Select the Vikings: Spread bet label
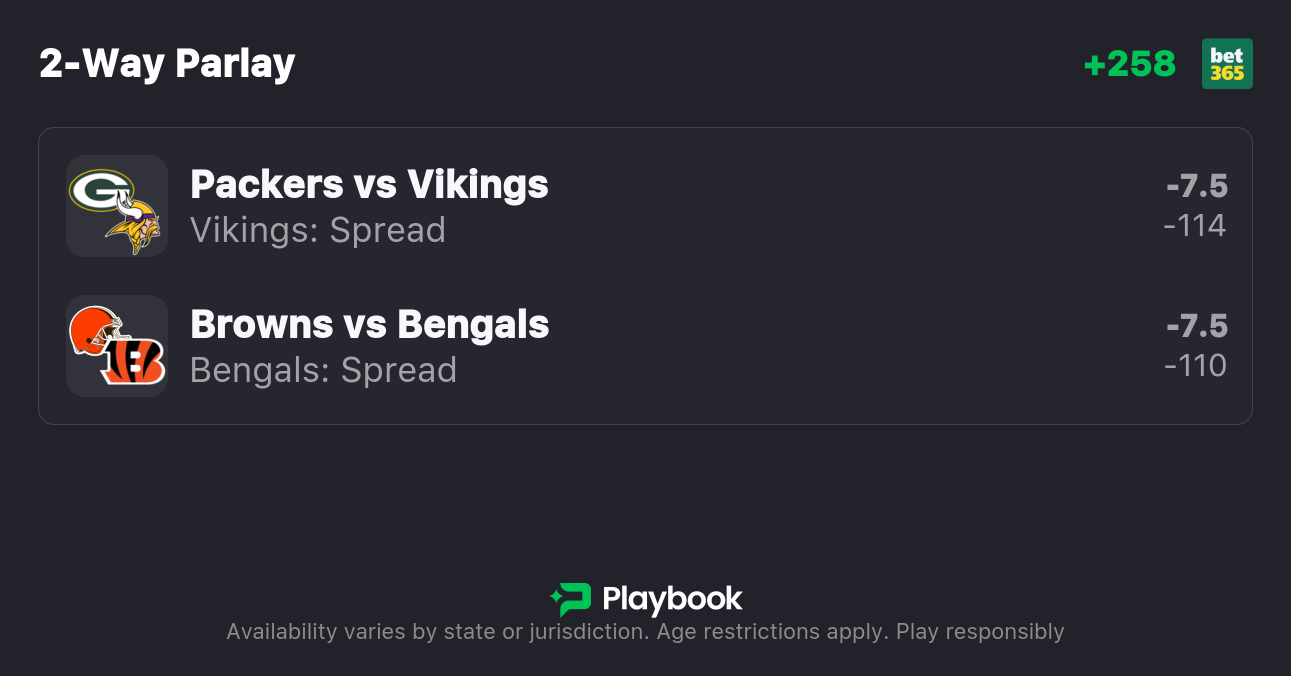Viewport: 1291px width, 676px height. pyautogui.click(x=318, y=230)
